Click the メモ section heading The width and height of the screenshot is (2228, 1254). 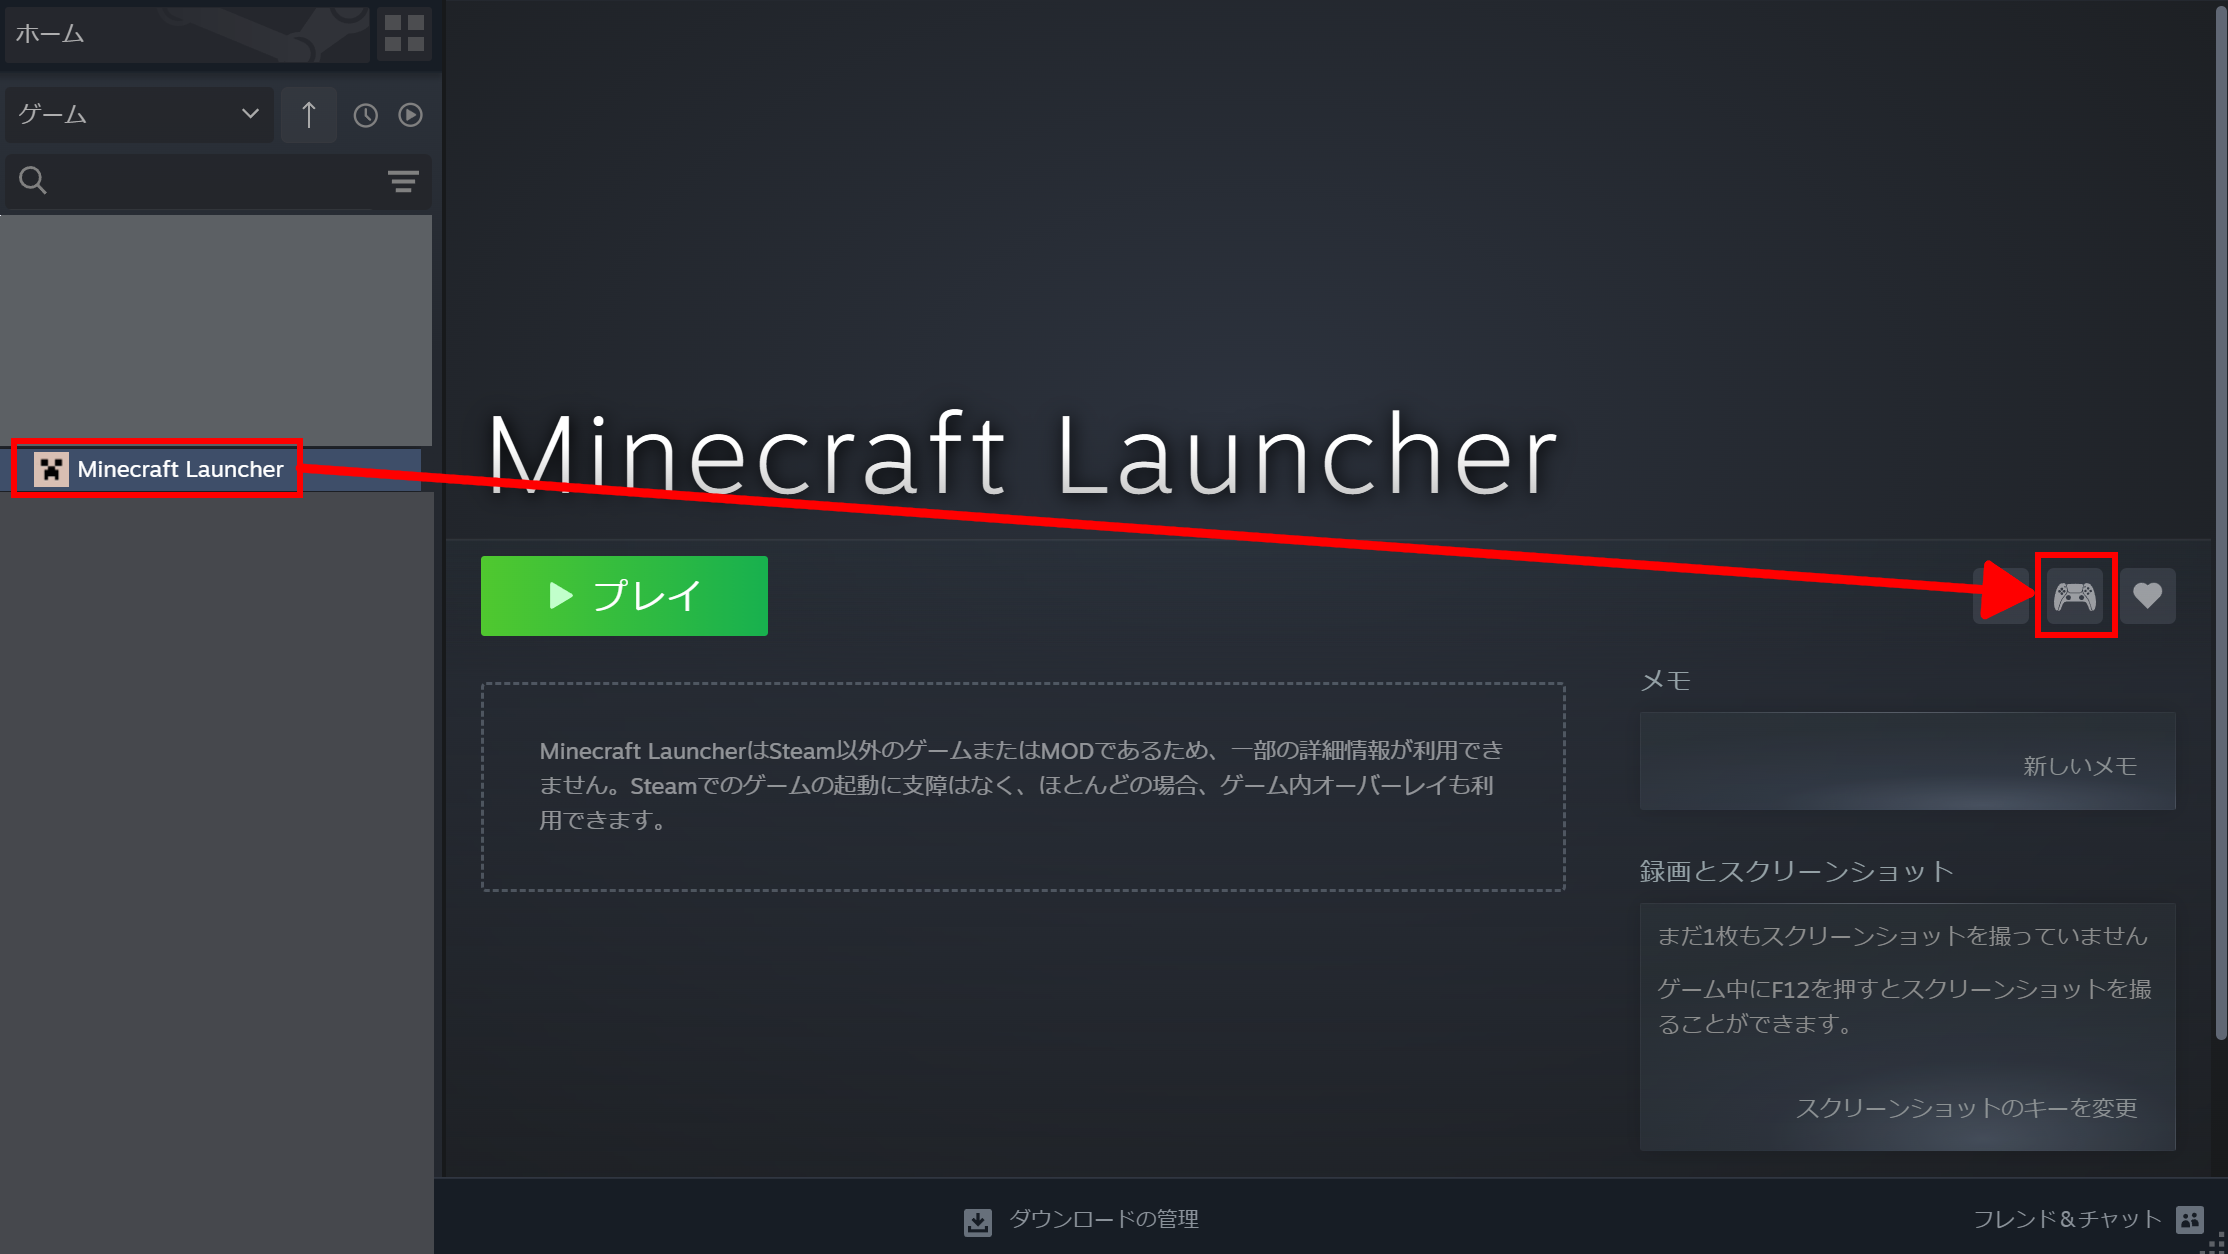(1666, 681)
